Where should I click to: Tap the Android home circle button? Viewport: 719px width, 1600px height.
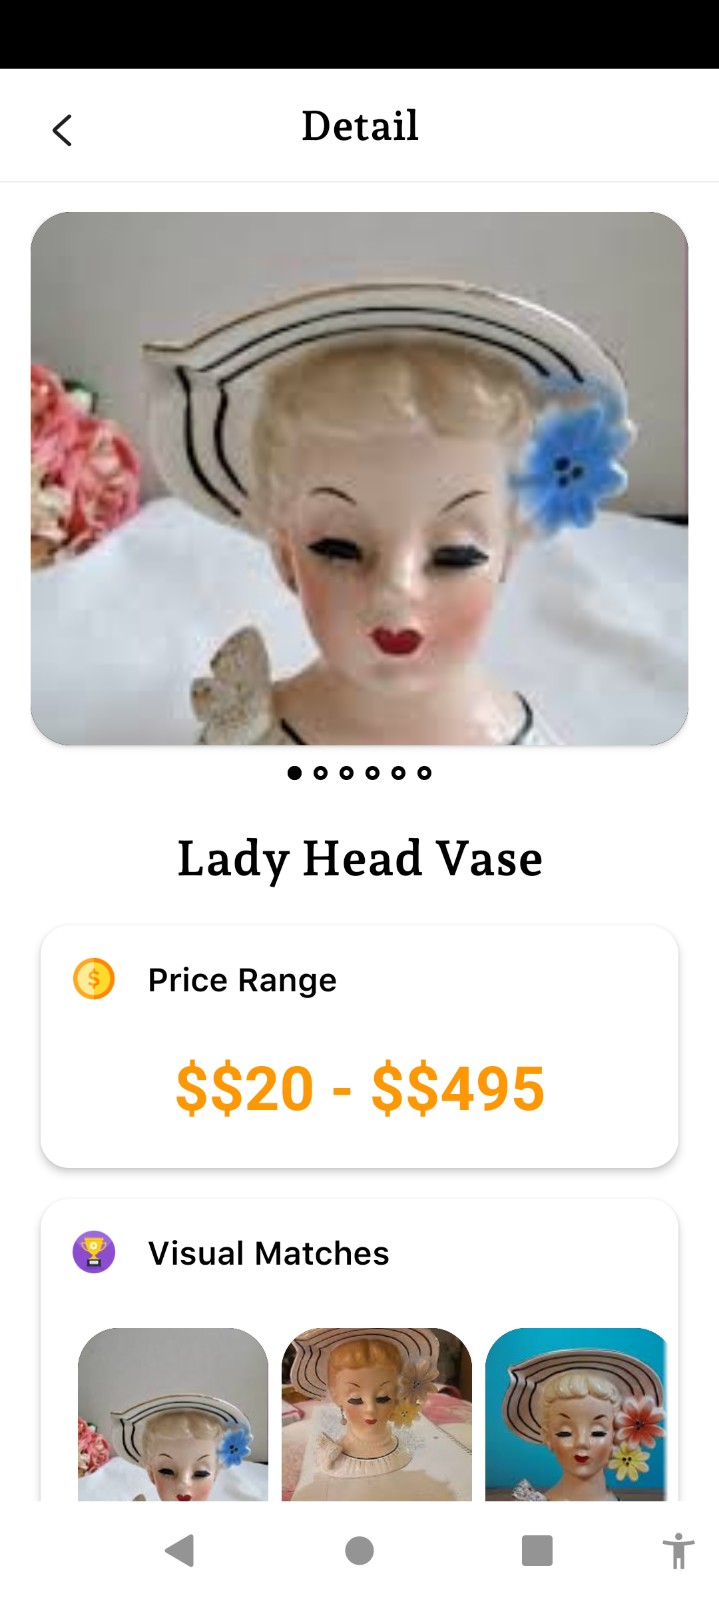tap(359, 1551)
